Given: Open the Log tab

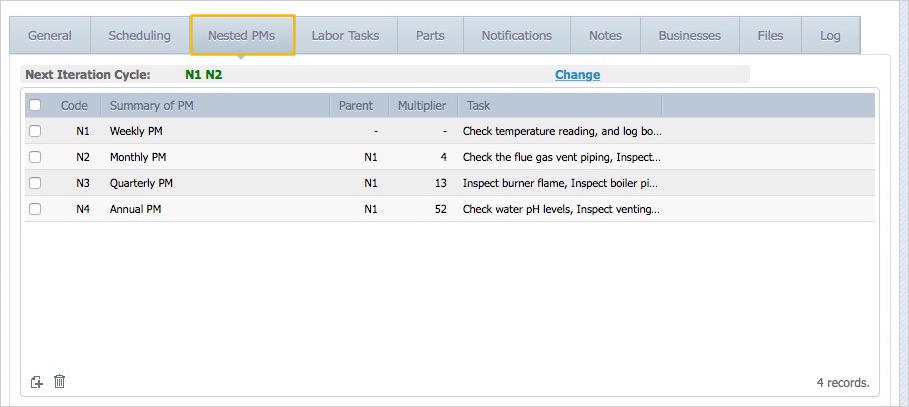Looking at the screenshot, I should coord(830,35).
